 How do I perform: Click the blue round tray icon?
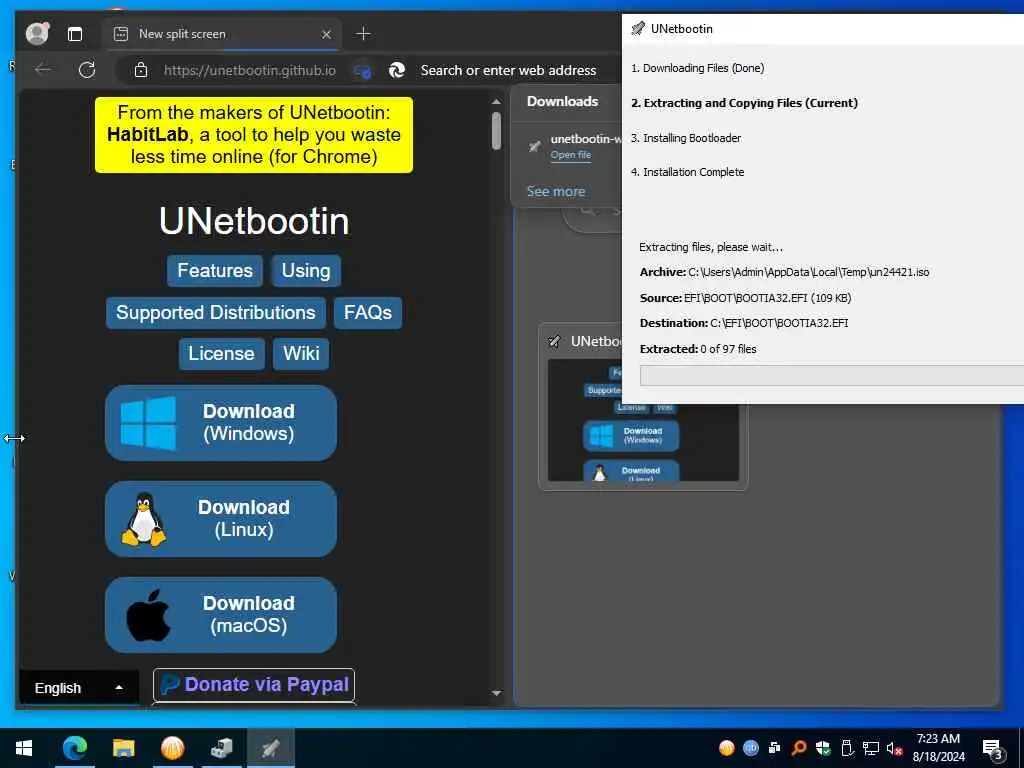coord(750,748)
